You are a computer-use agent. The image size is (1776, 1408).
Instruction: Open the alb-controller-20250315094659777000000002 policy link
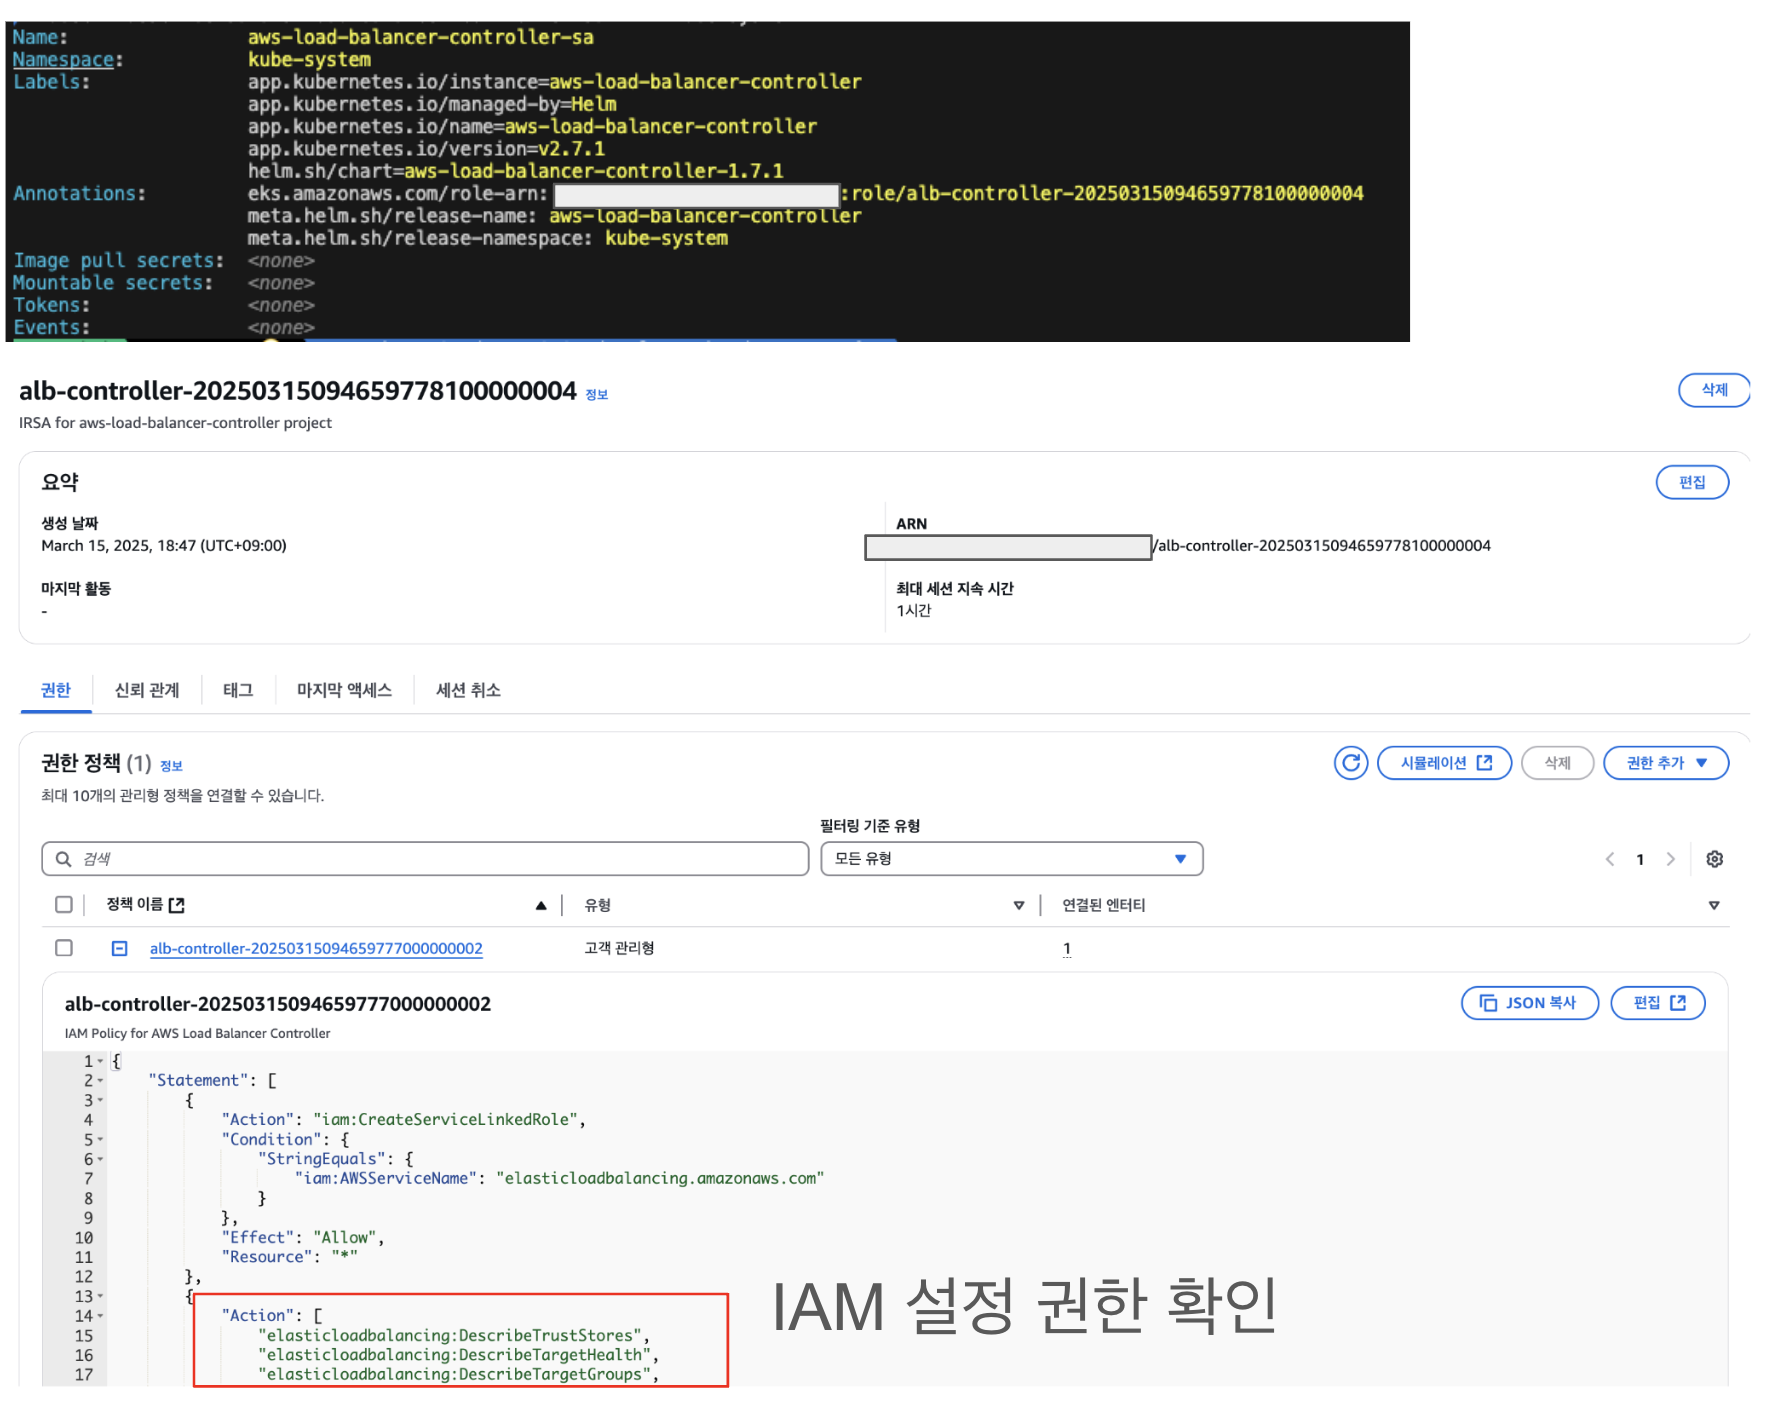point(316,948)
